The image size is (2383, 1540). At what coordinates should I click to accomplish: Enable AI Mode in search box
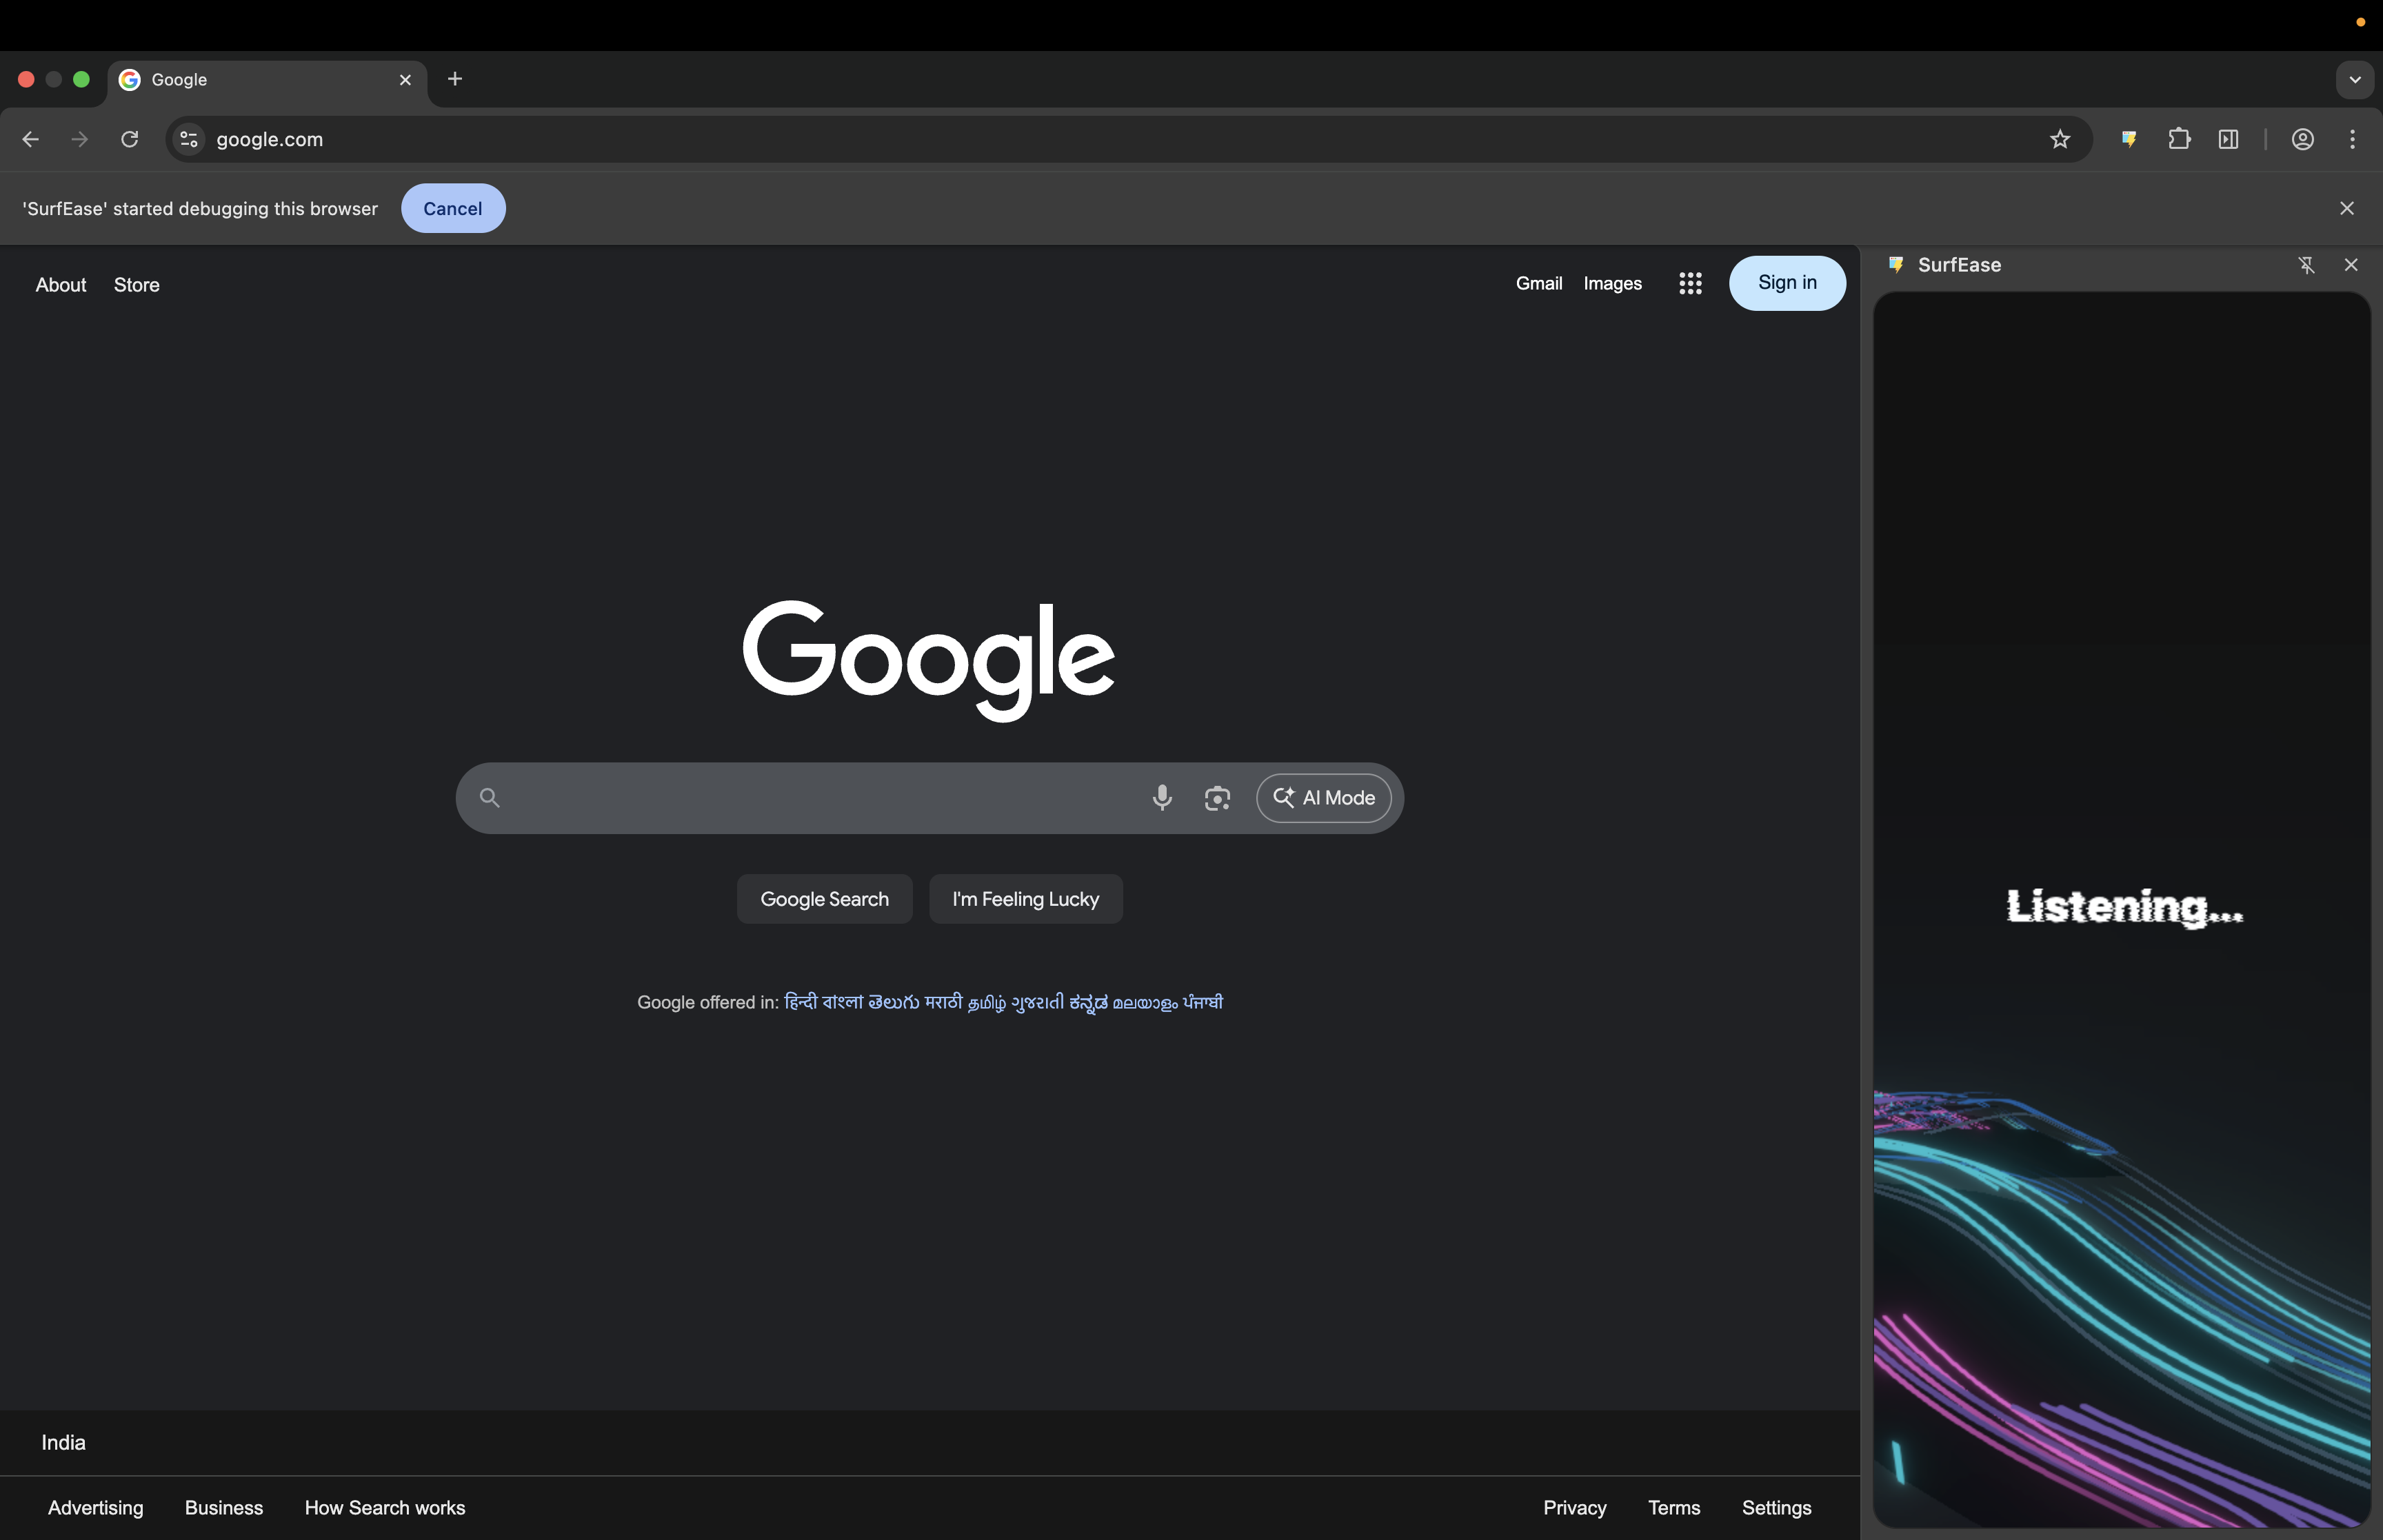pos(1323,797)
